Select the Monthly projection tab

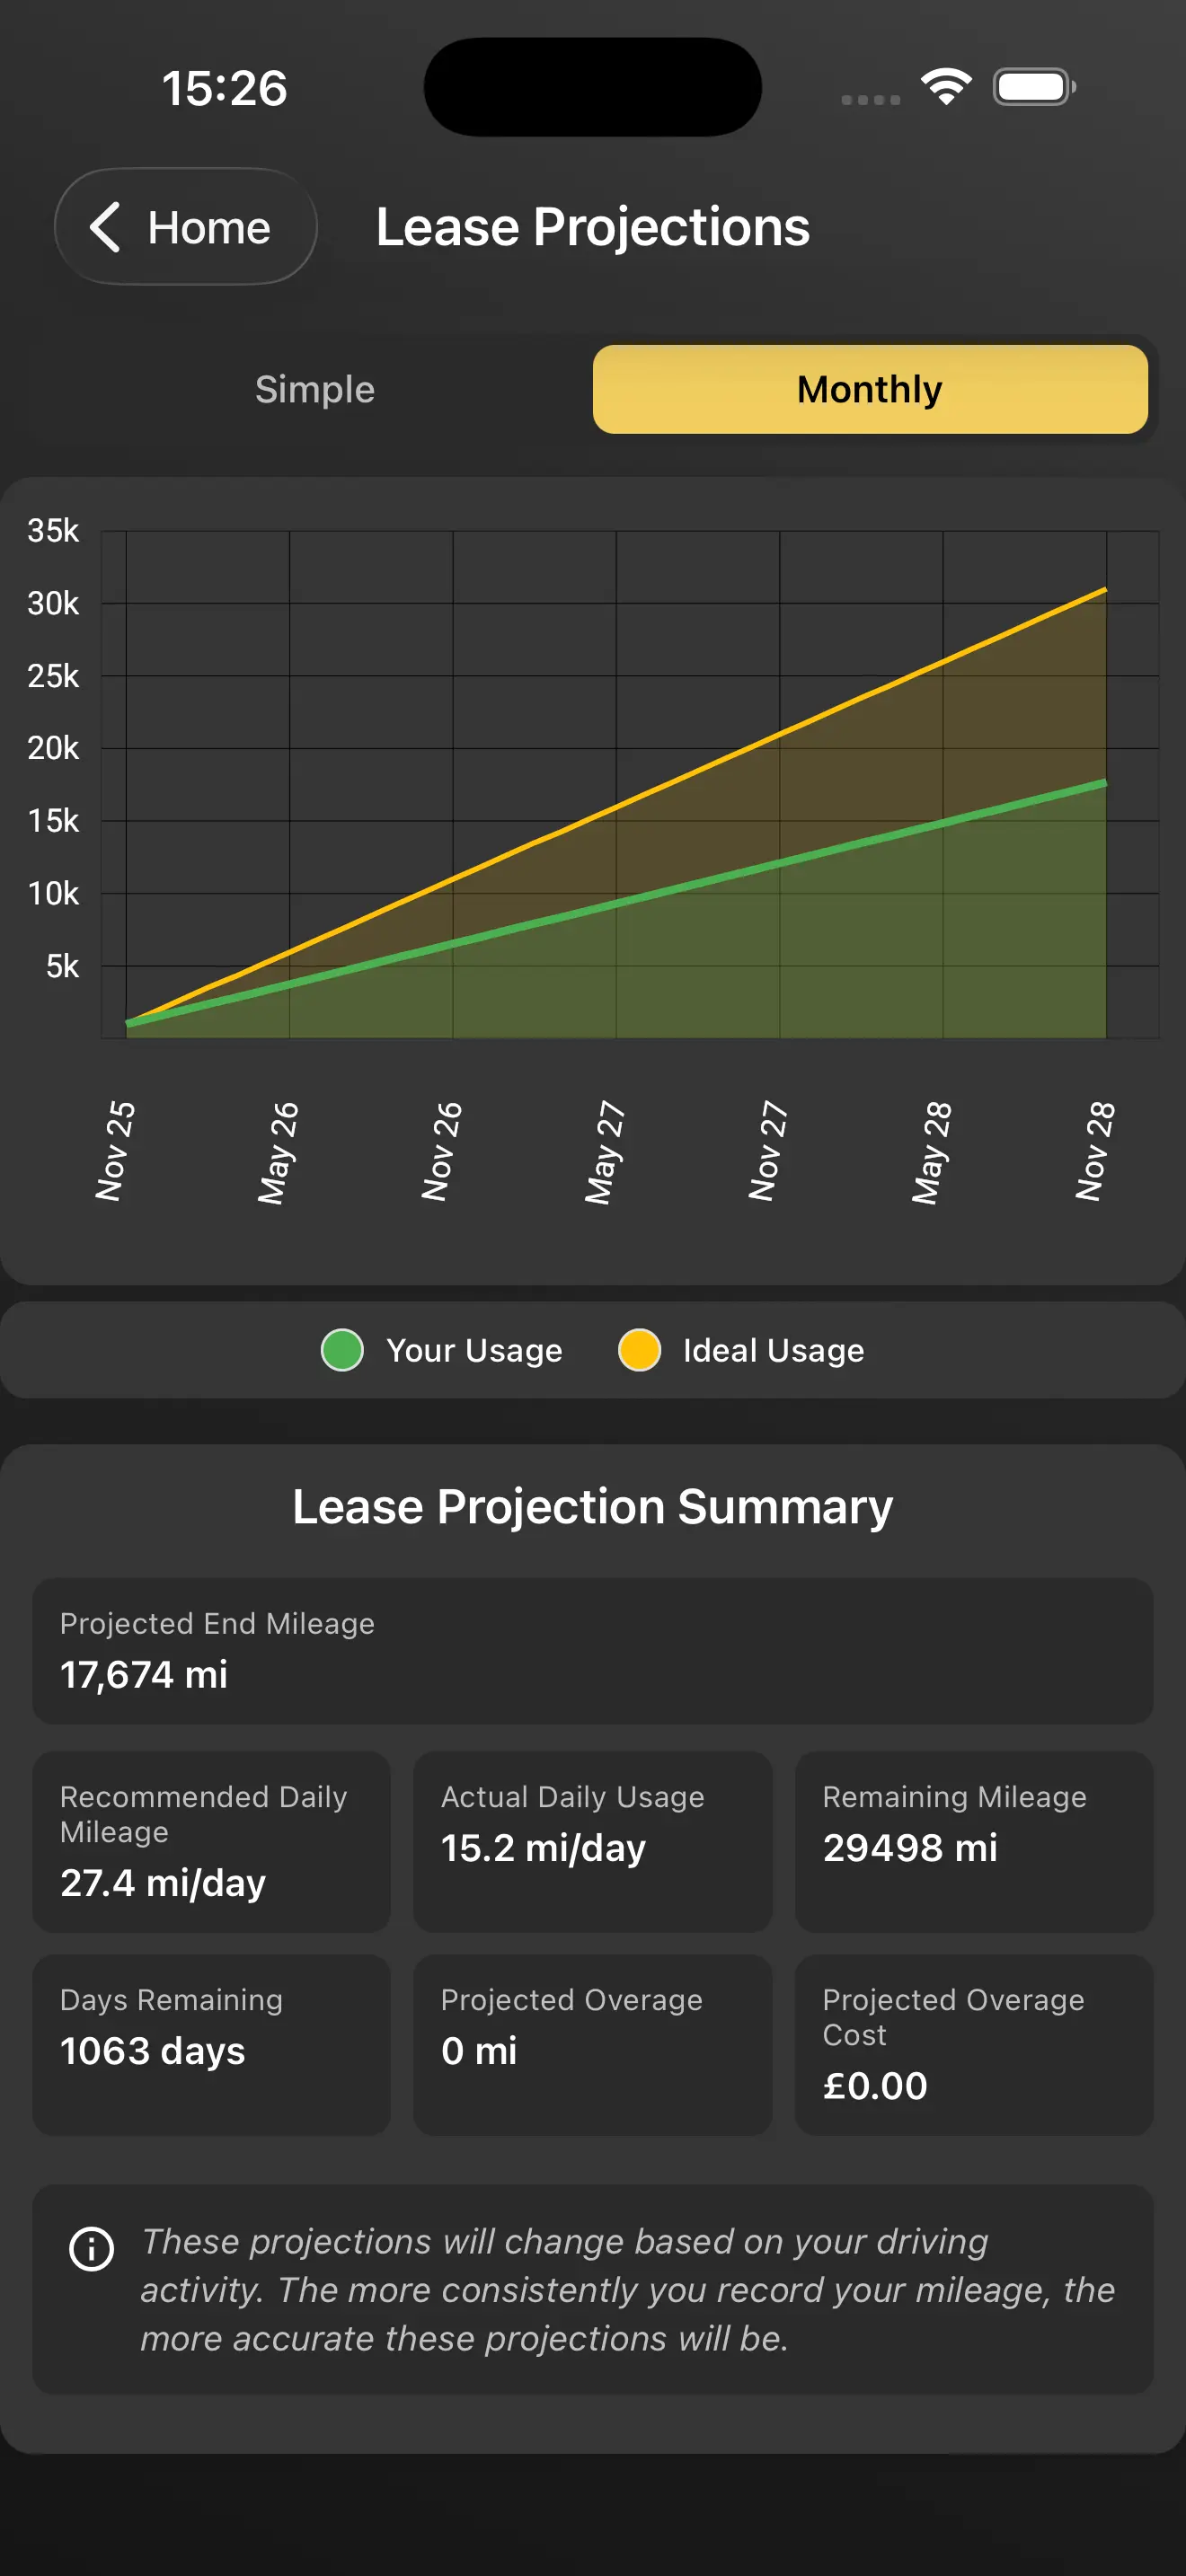(x=869, y=389)
